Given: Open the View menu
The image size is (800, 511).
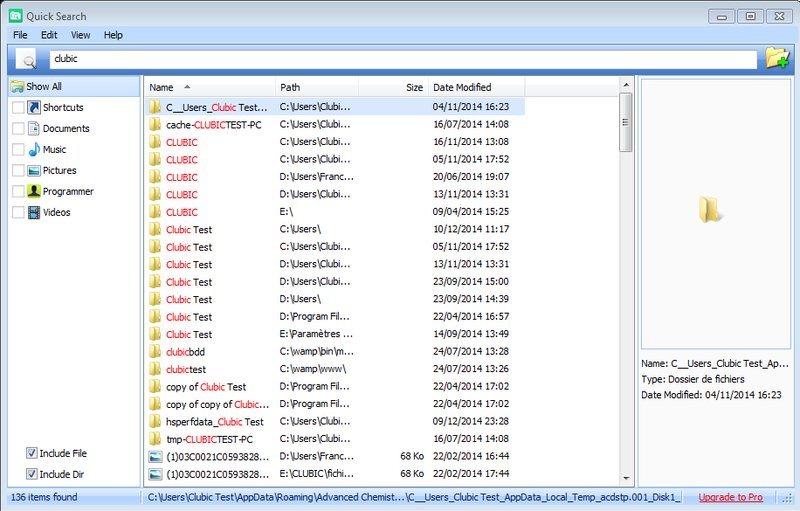Looking at the screenshot, I should pyautogui.click(x=80, y=35).
